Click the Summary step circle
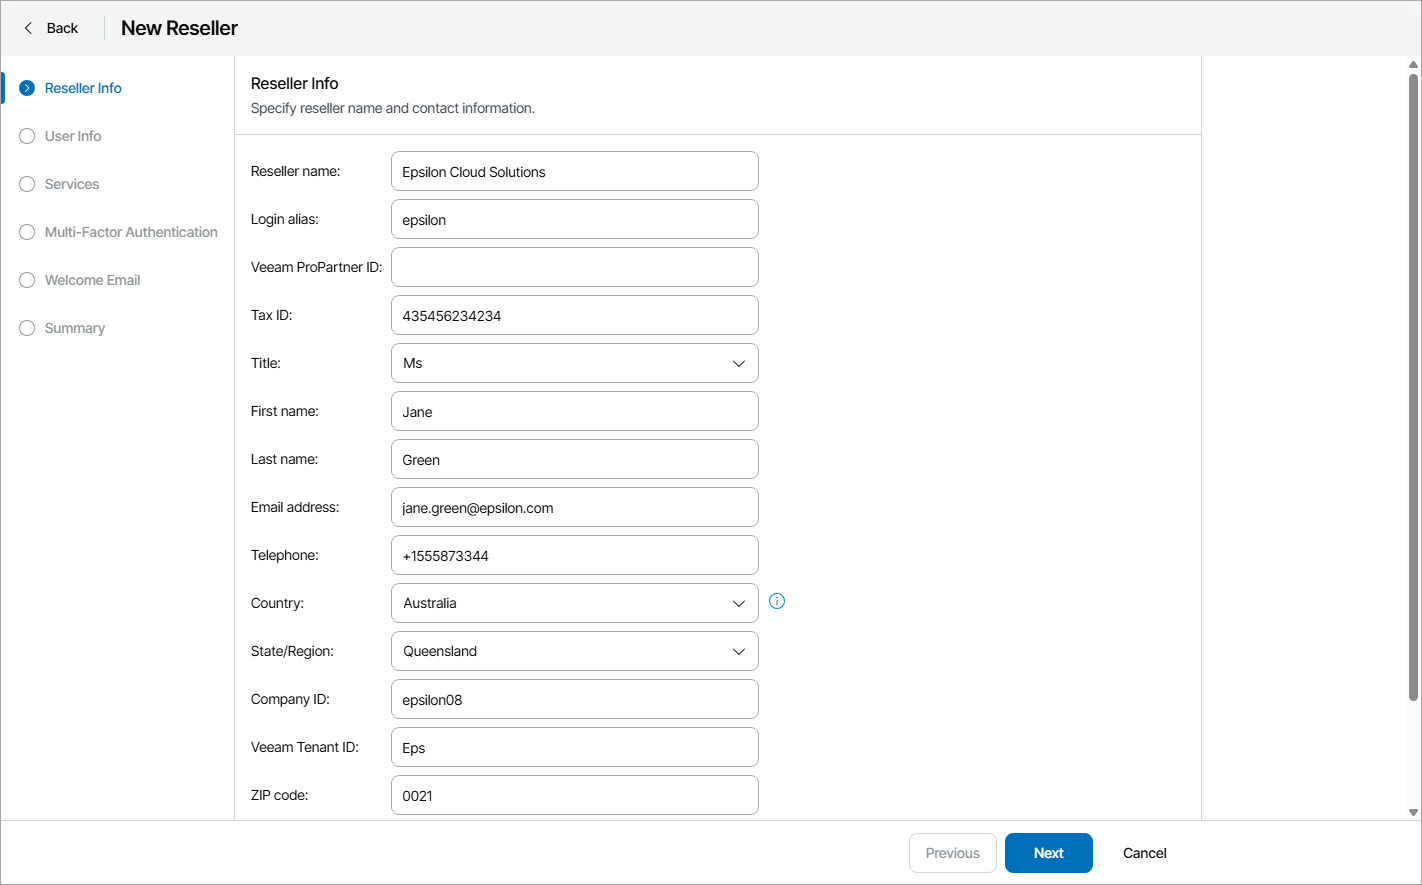 pos(26,328)
